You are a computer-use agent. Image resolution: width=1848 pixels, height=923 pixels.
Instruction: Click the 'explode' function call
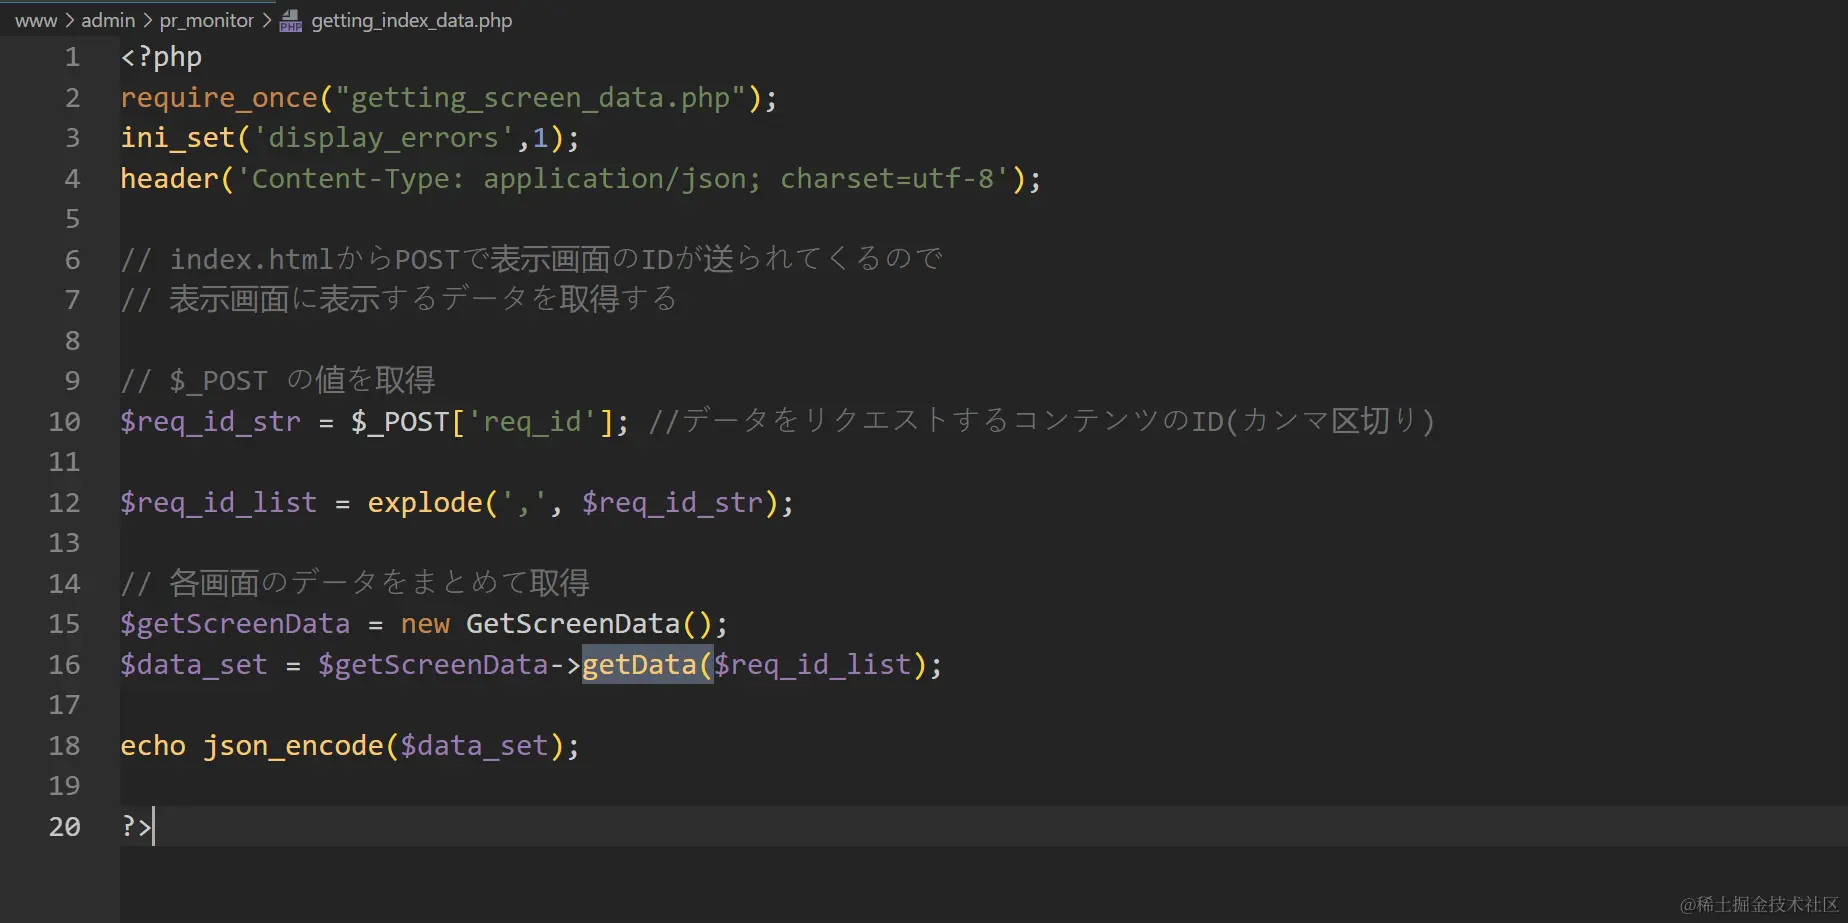click(x=425, y=502)
